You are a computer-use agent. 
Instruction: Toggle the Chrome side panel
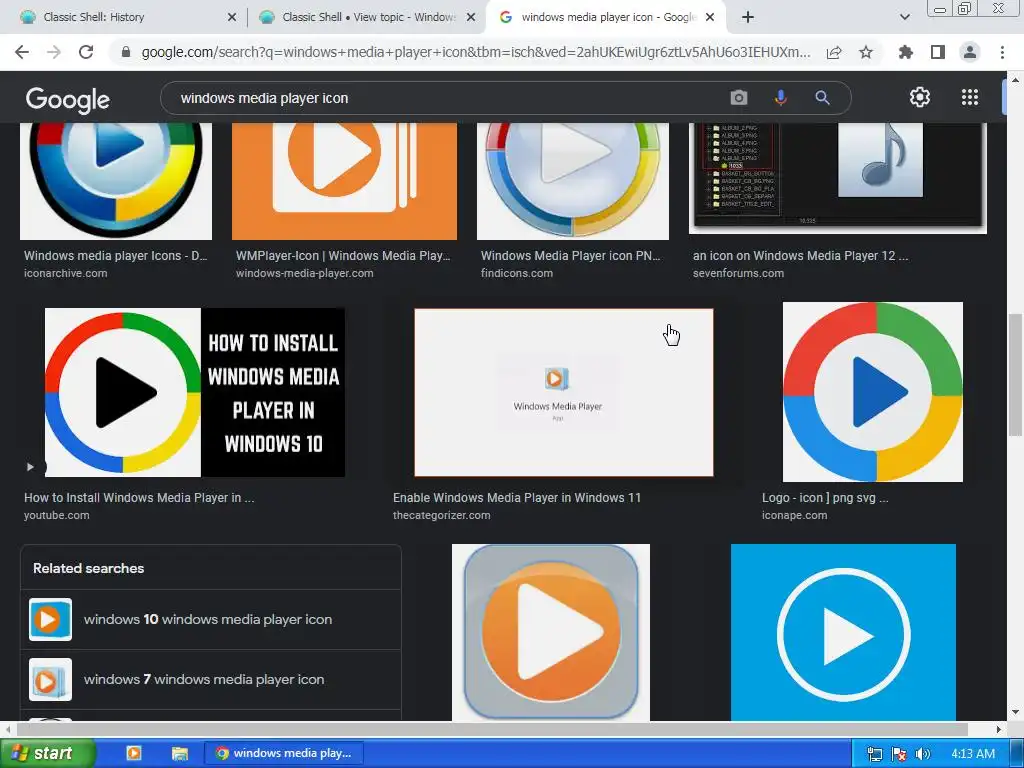pos(938,52)
